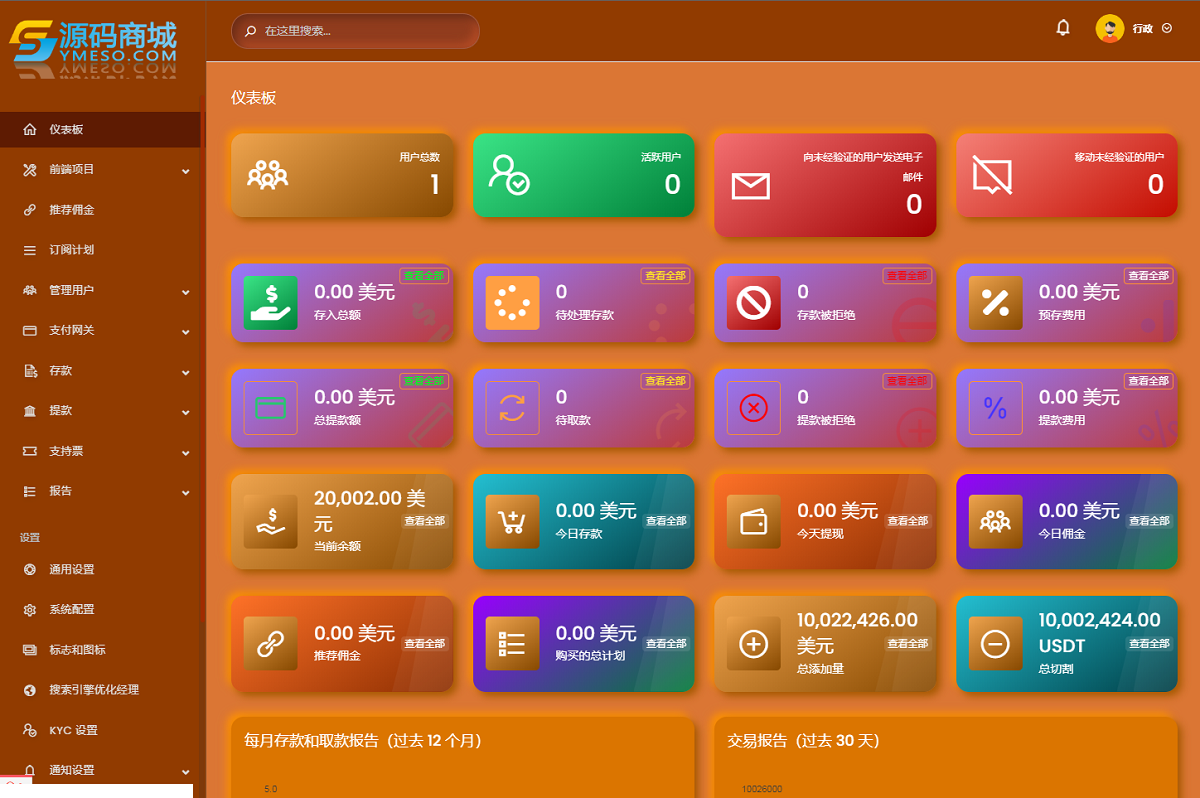Click the 总切割 minus-circle icon
This screenshot has height=798, width=1200.
click(996, 644)
